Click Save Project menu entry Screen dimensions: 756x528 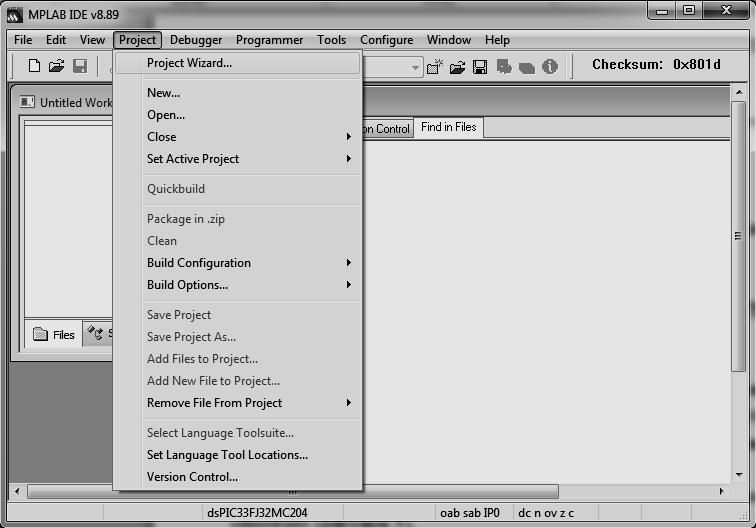[238, 315]
